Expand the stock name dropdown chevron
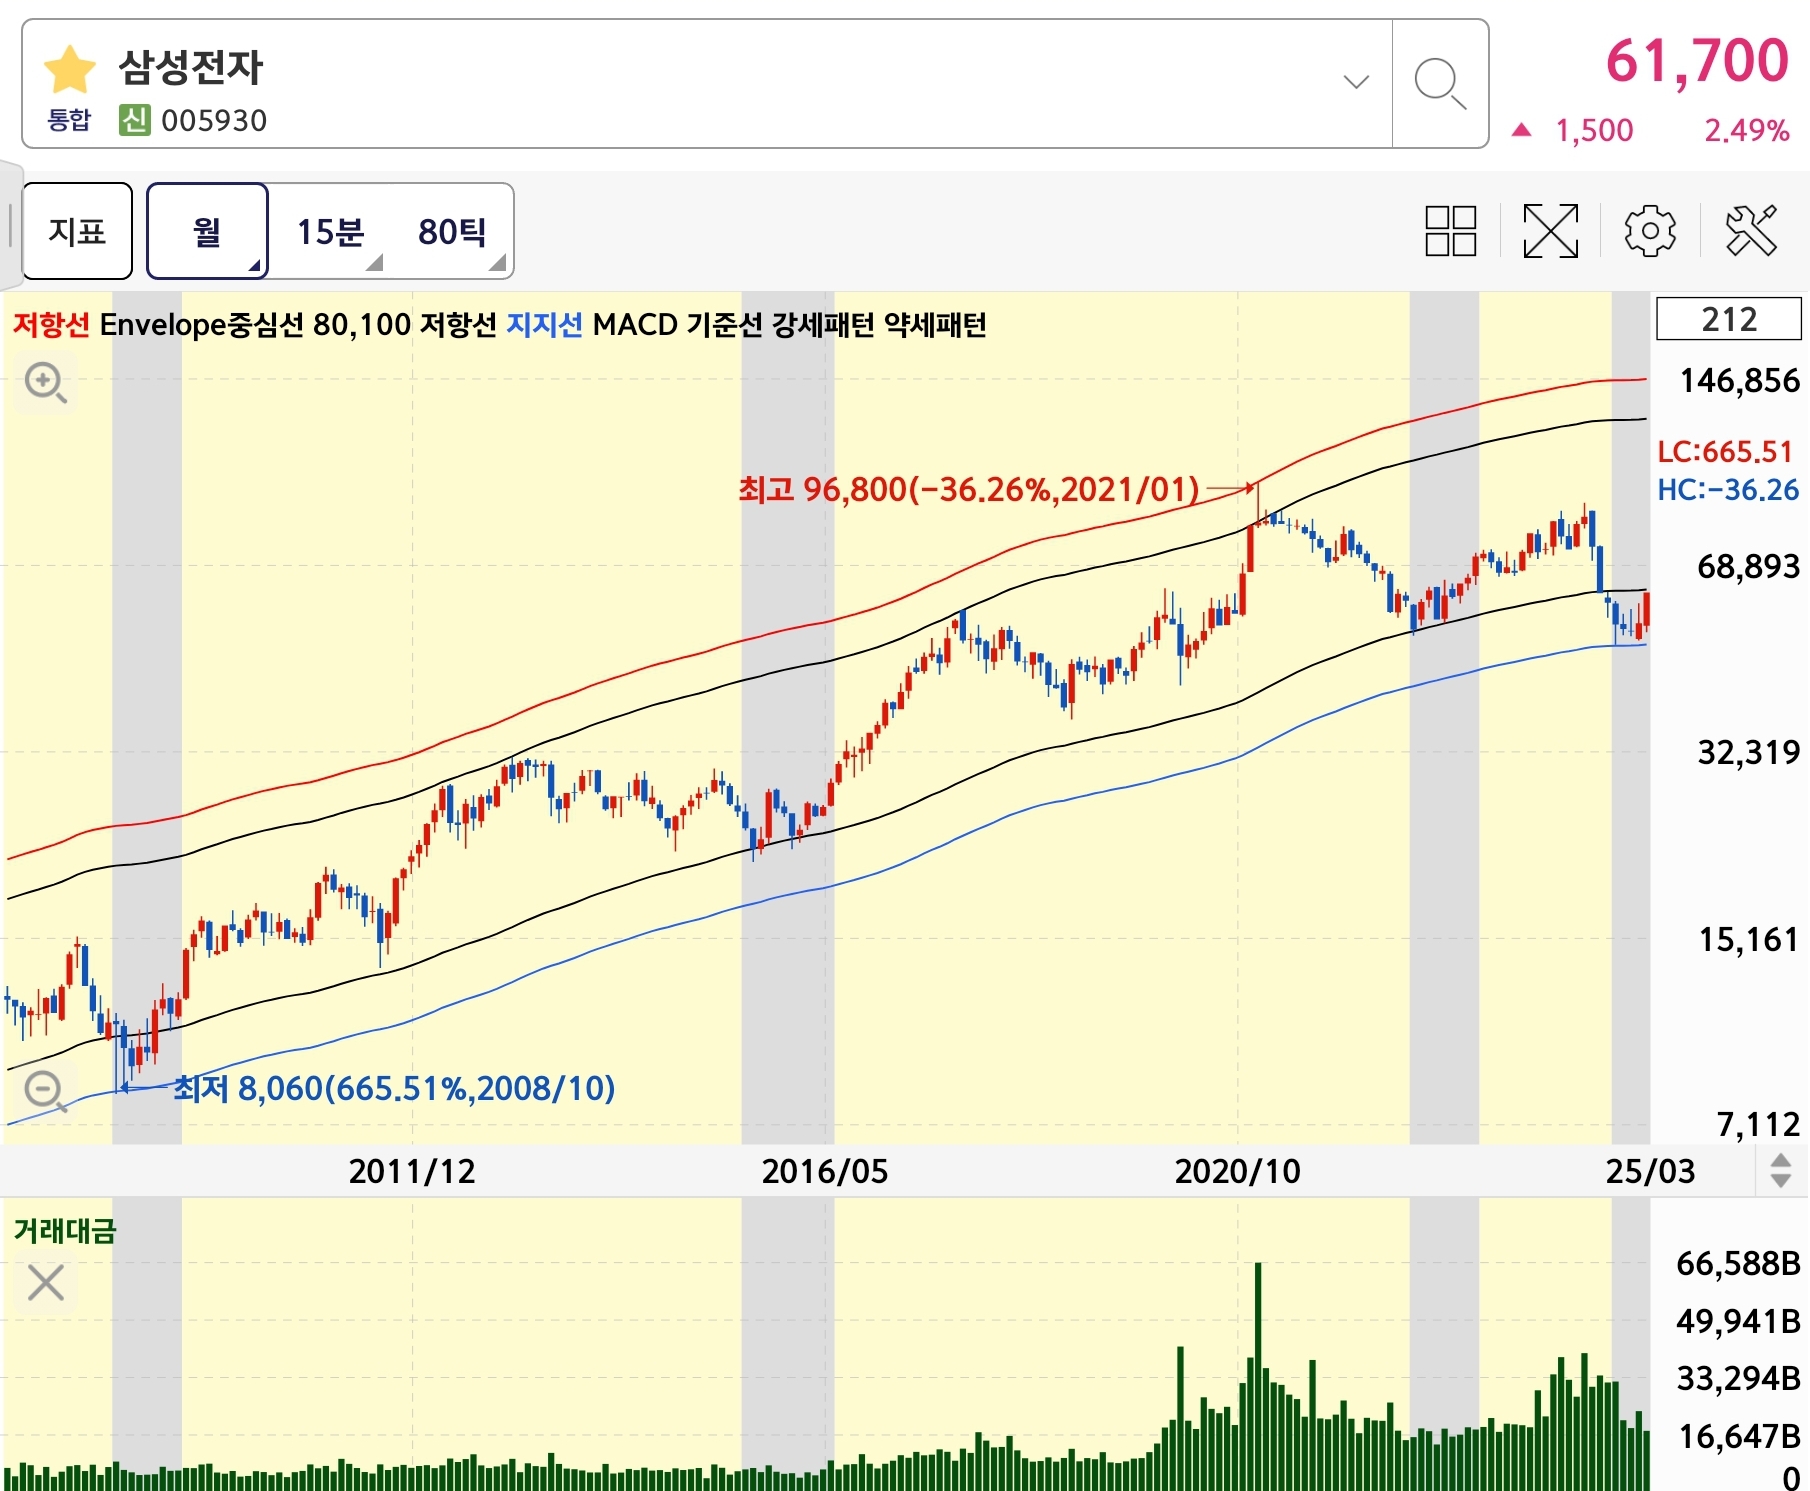Screen dimensions: 1810x1491 1356,82
